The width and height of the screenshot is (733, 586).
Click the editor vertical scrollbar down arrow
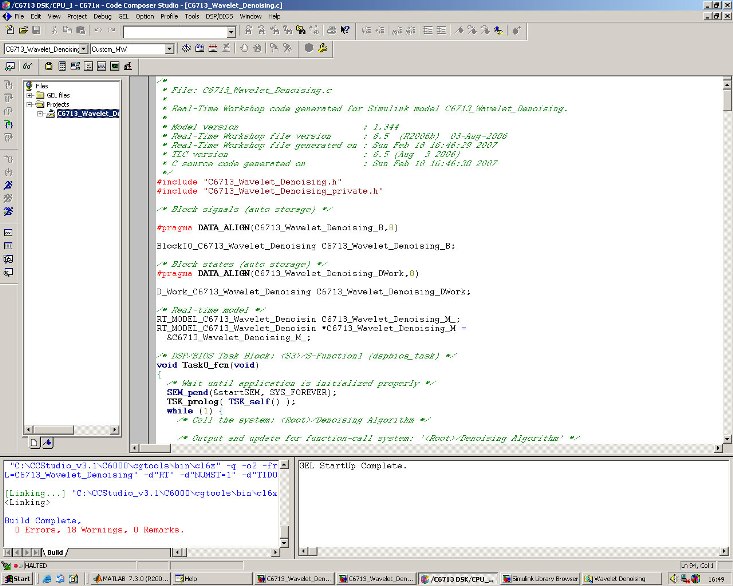tap(727, 439)
